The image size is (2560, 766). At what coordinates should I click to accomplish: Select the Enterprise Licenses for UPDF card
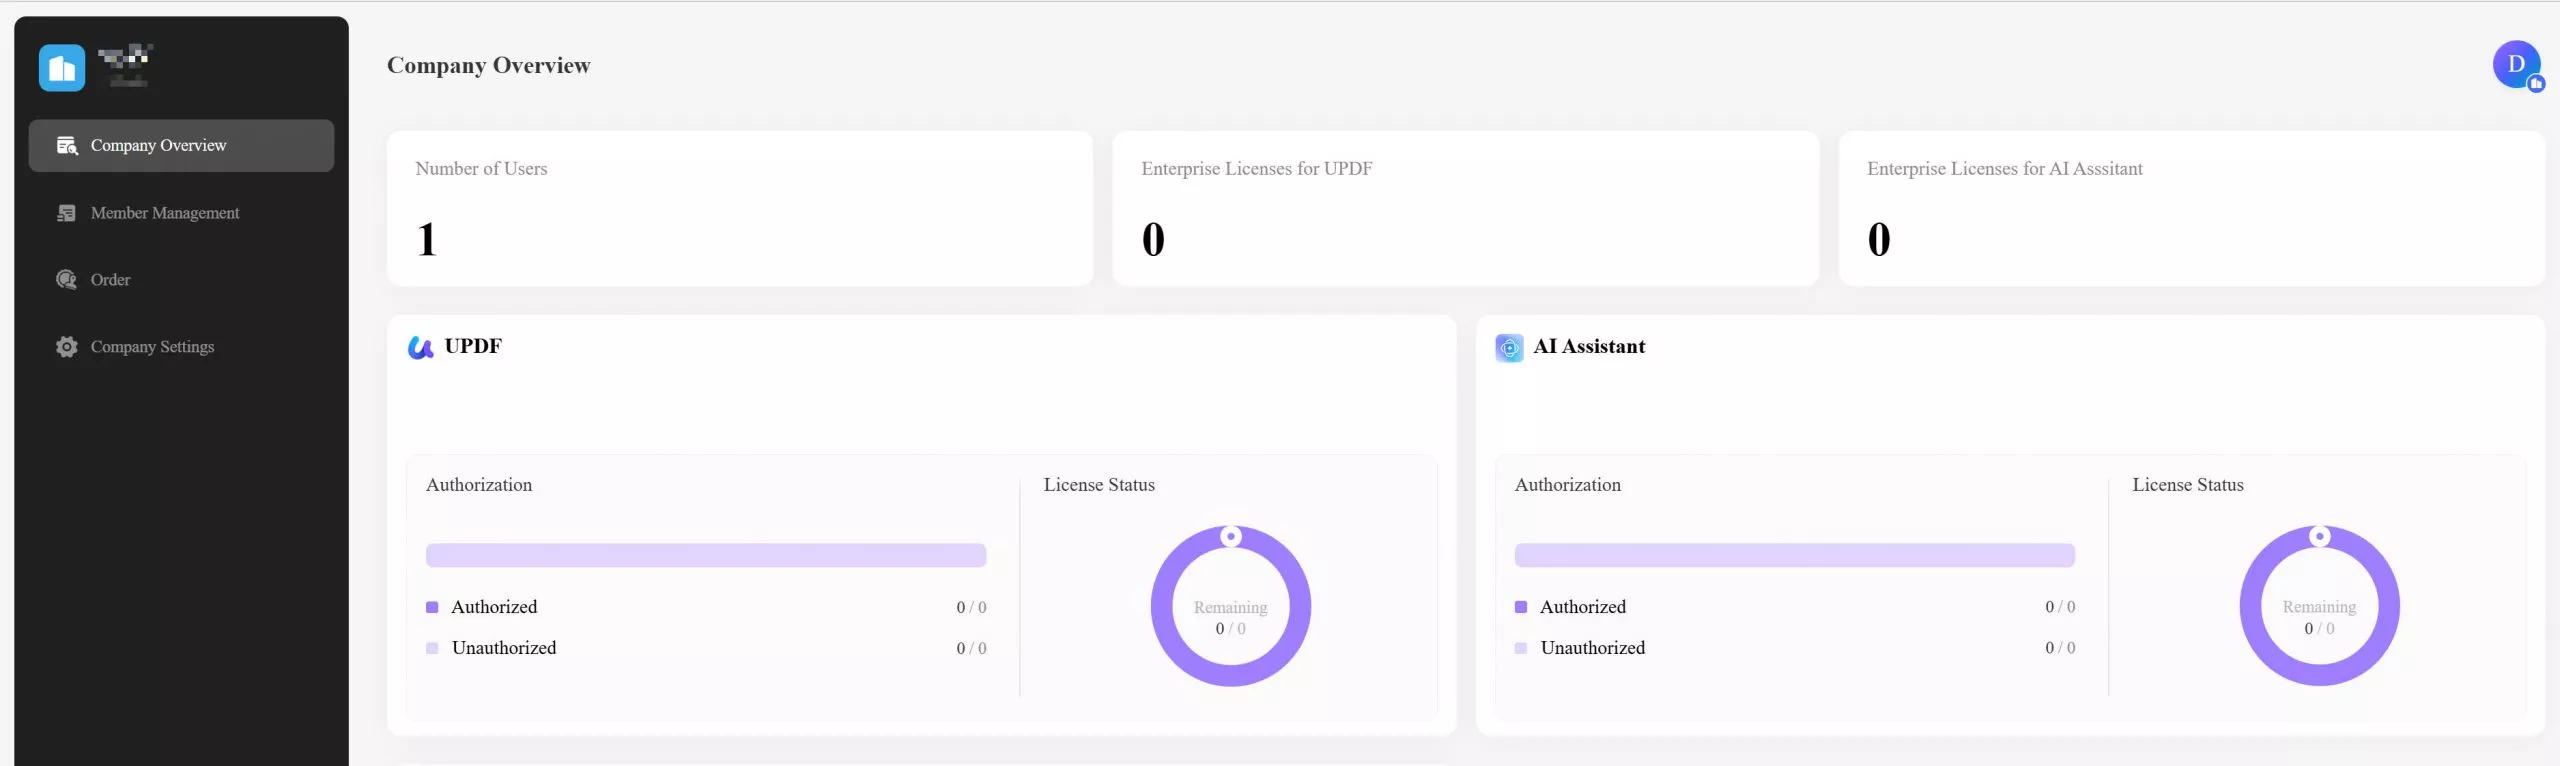[x=1465, y=208]
